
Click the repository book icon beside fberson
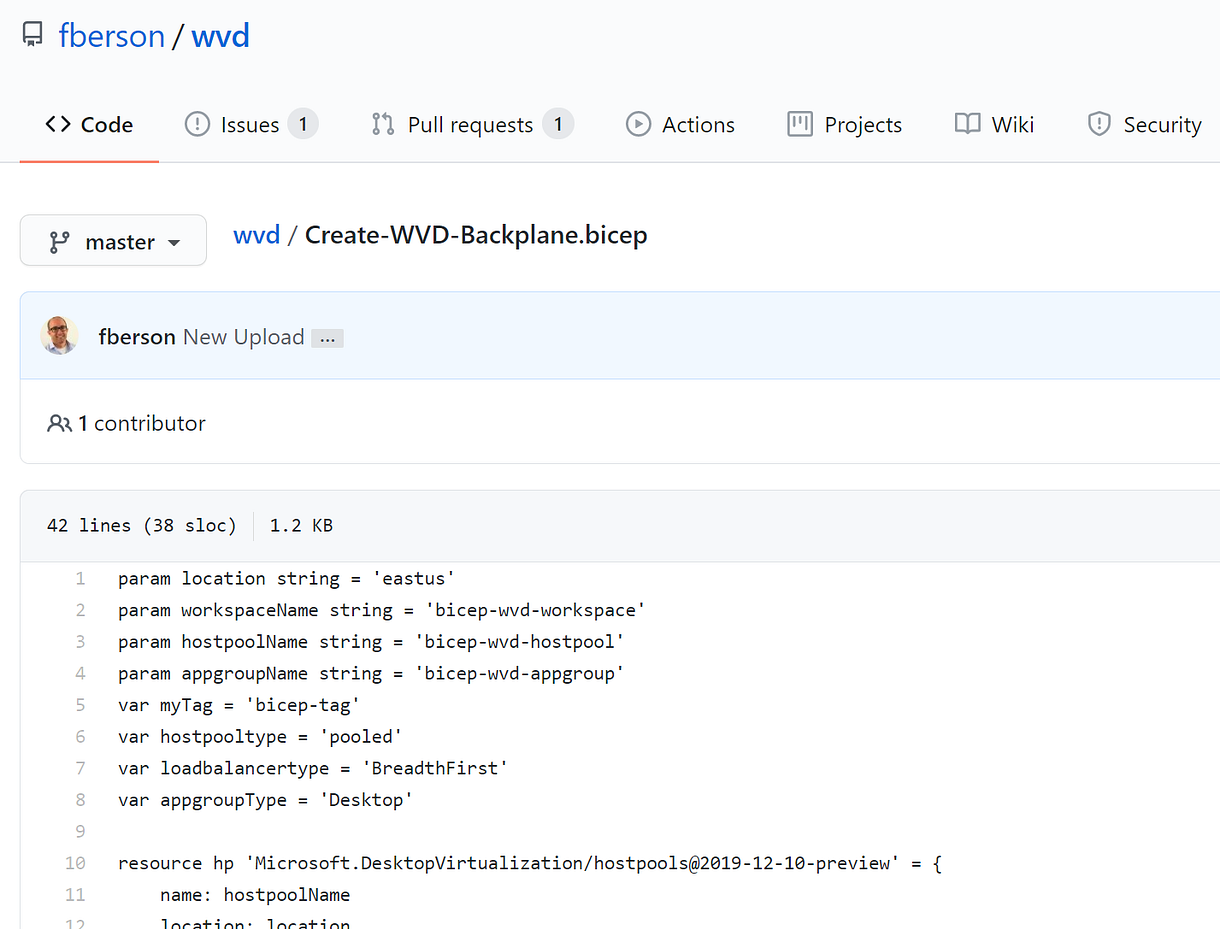coord(32,36)
